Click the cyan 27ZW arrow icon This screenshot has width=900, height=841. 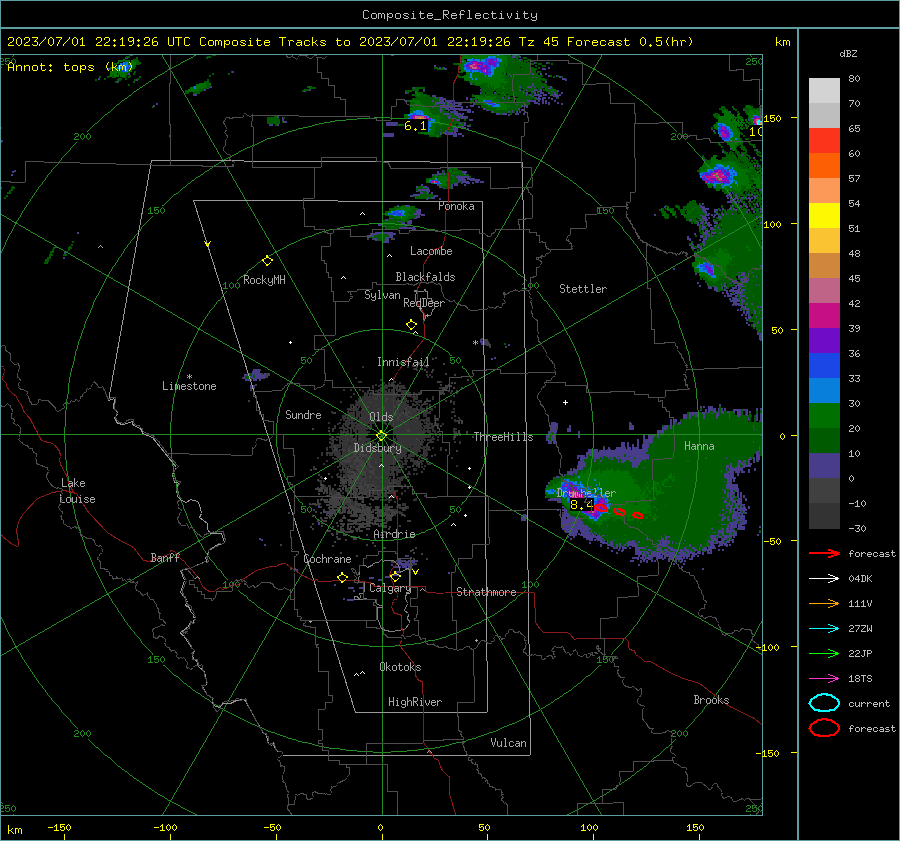click(x=824, y=629)
